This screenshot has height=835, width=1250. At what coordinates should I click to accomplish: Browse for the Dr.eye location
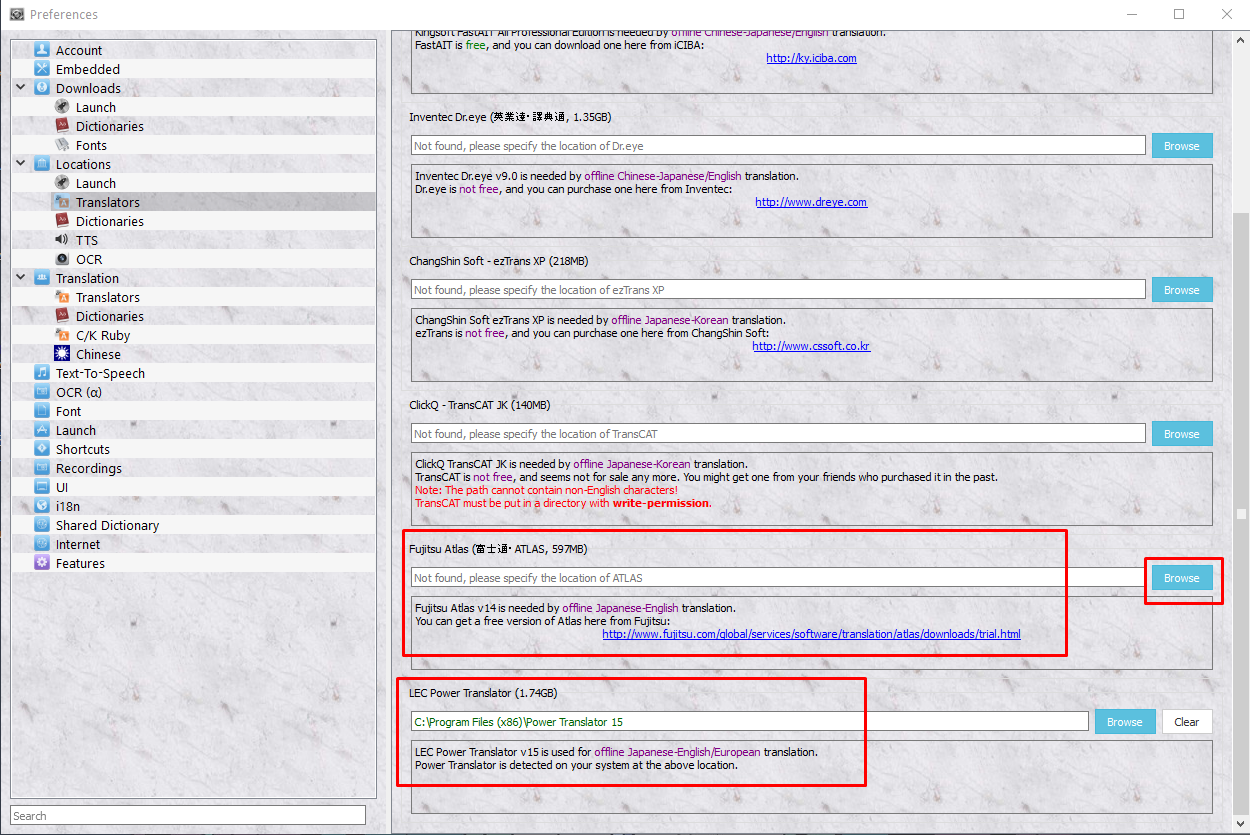(x=1181, y=146)
